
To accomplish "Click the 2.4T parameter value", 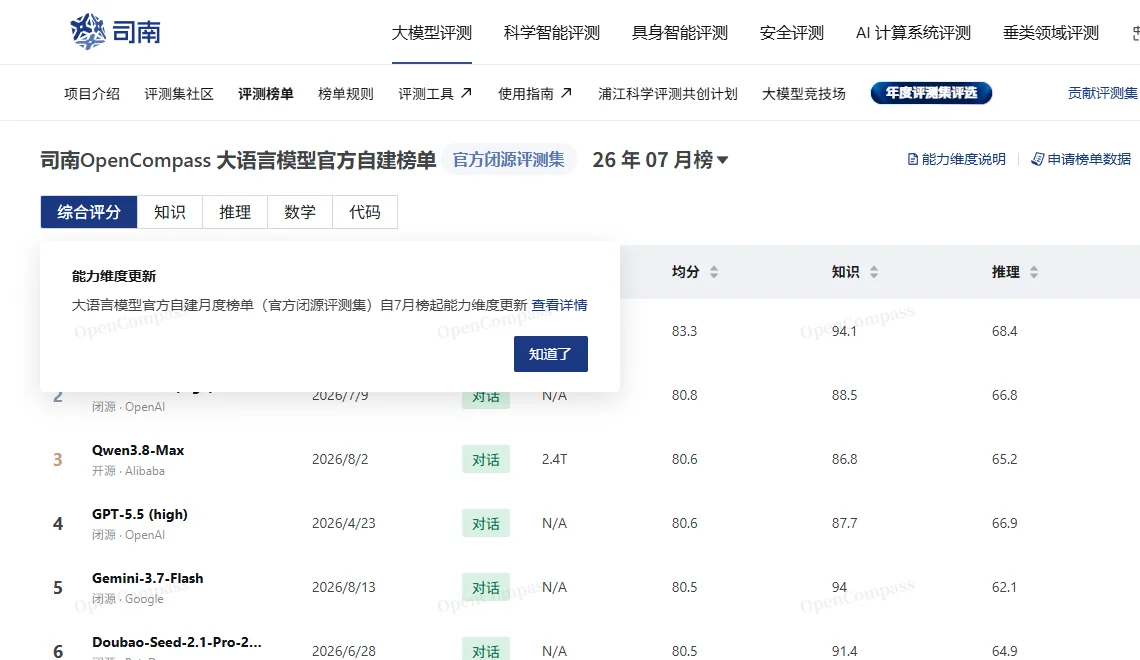I will [x=554, y=459].
